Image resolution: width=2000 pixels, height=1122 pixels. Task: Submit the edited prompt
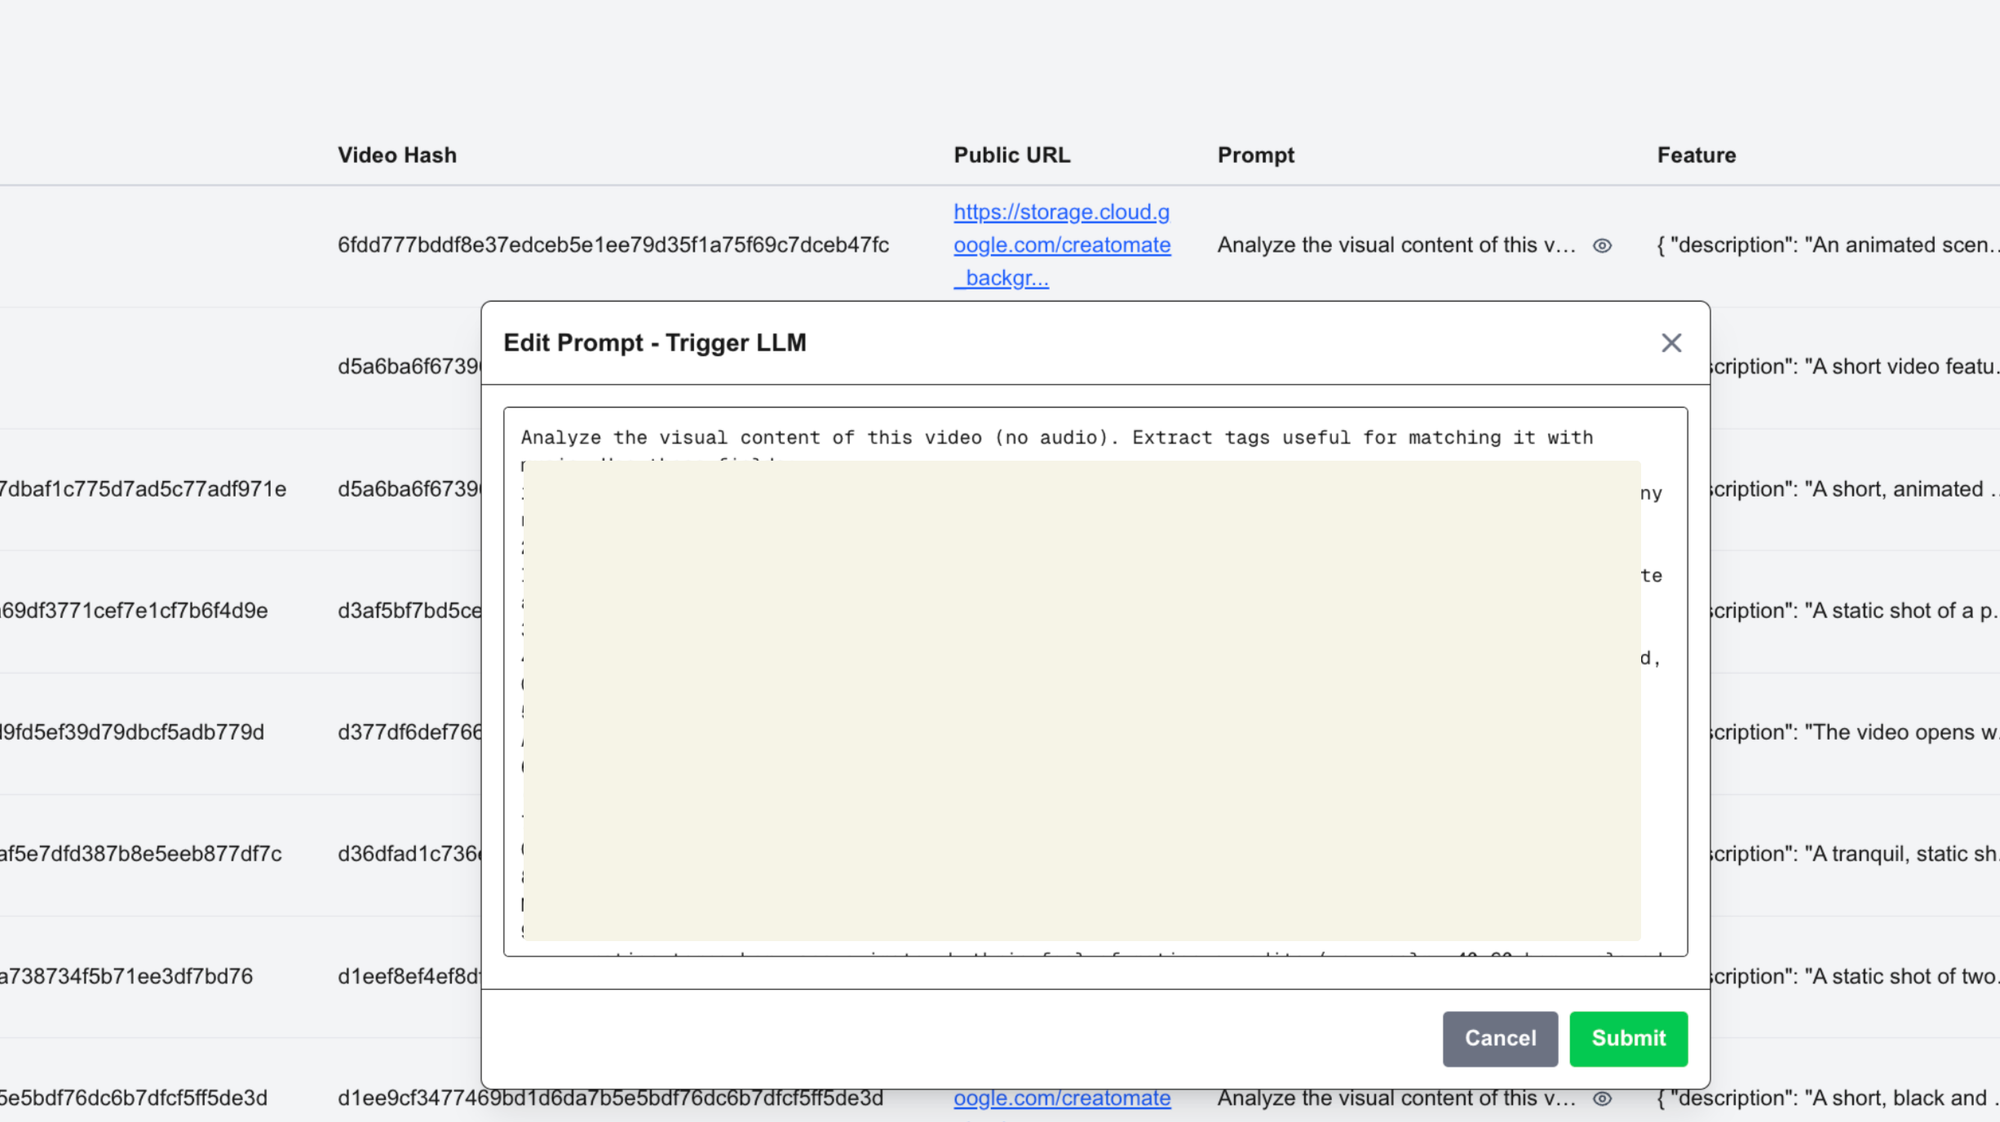pyautogui.click(x=1627, y=1038)
